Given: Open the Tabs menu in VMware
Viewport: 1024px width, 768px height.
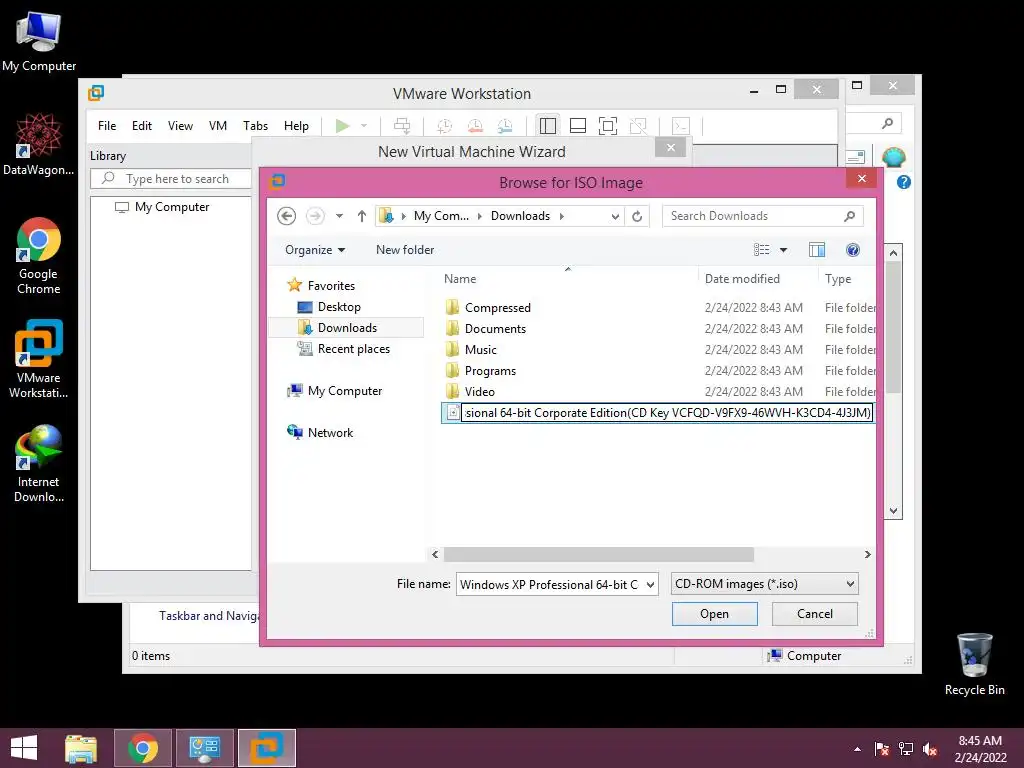Looking at the screenshot, I should click(x=255, y=125).
